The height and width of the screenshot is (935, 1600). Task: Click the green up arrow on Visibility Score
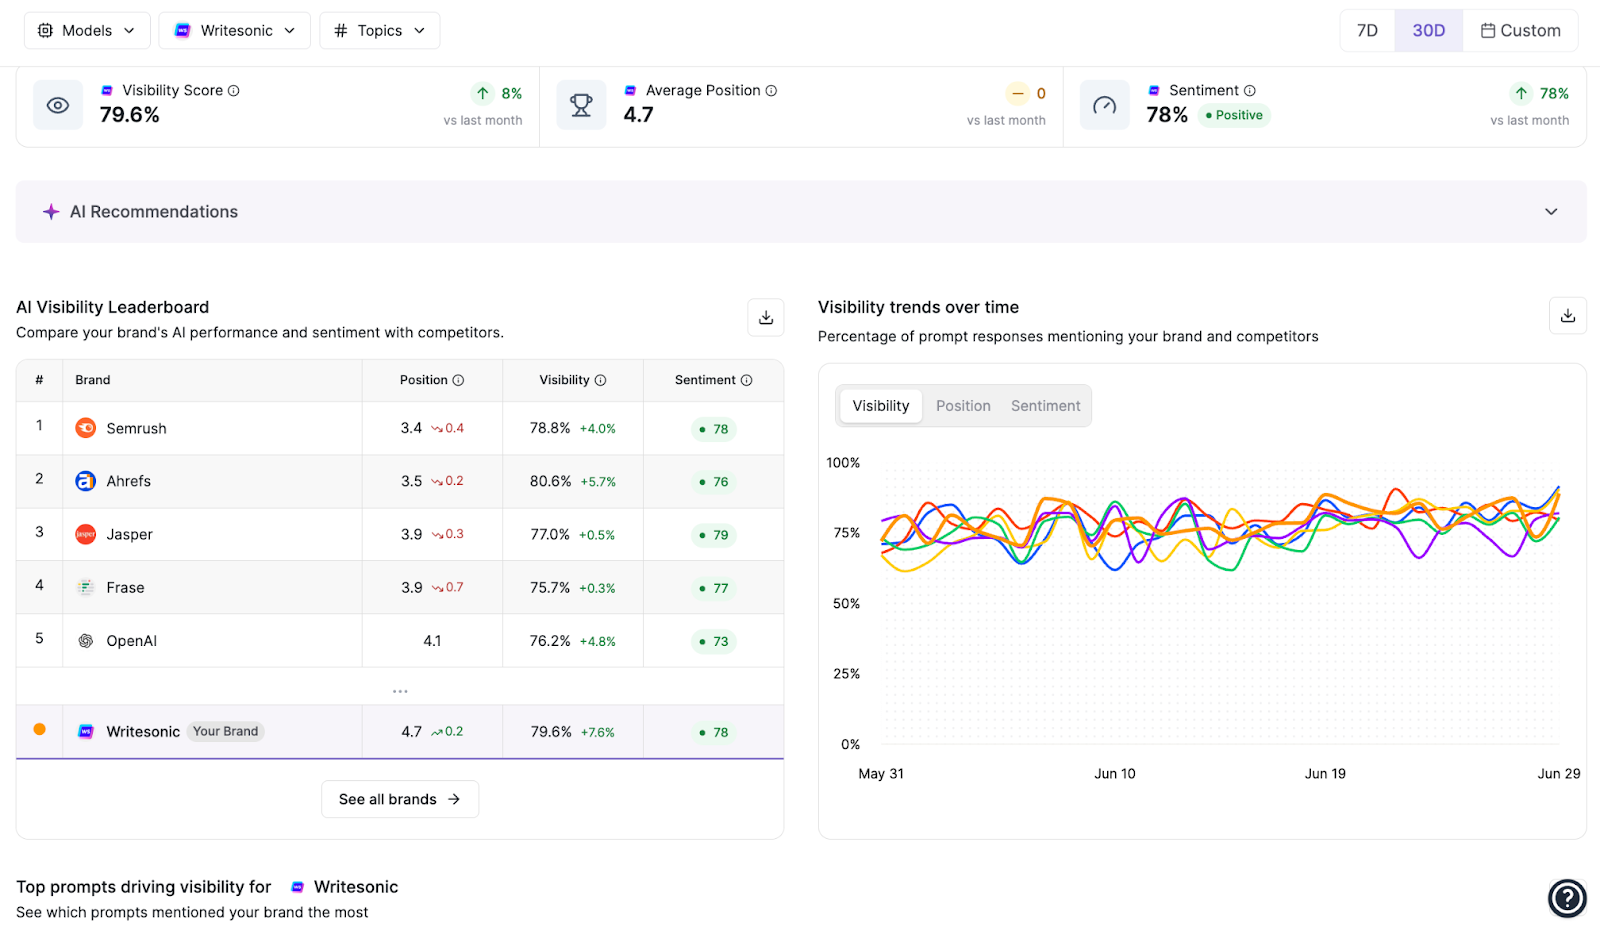click(x=483, y=93)
